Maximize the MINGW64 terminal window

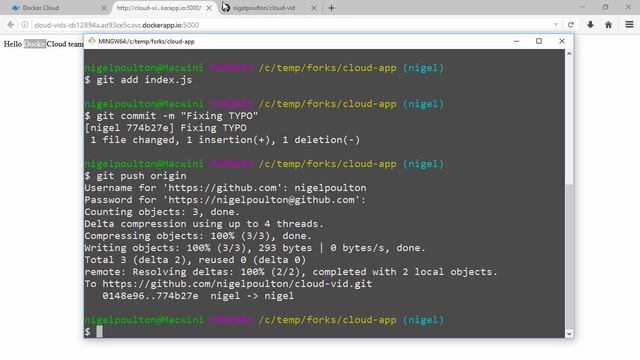click(539, 41)
